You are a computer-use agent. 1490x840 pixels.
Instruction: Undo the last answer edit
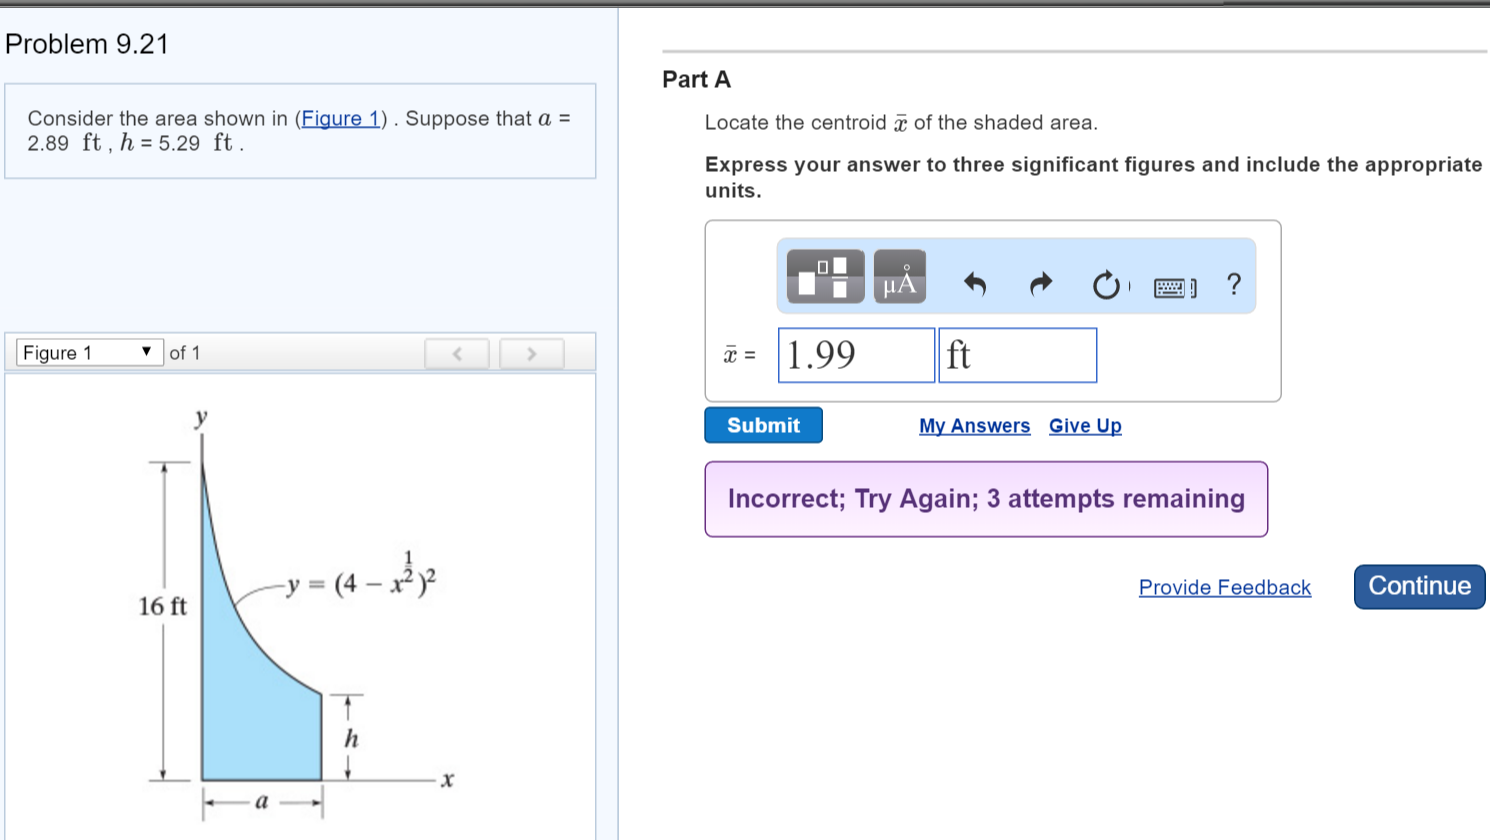click(x=975, y=285)
